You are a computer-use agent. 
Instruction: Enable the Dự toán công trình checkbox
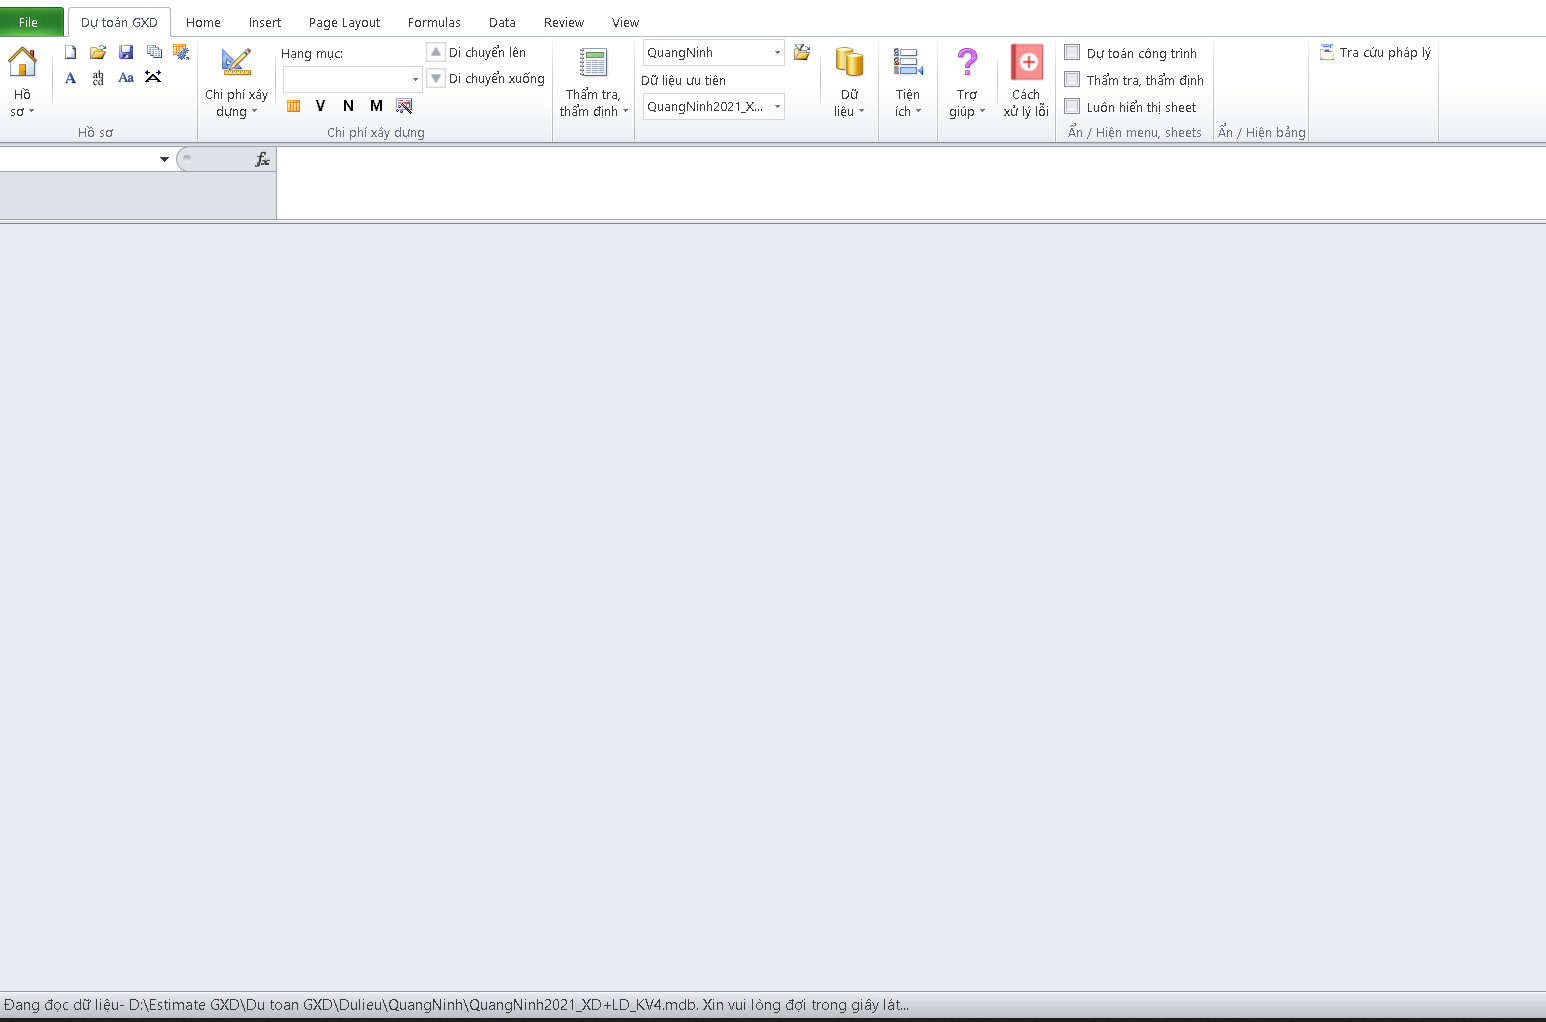pos(1072,53)
